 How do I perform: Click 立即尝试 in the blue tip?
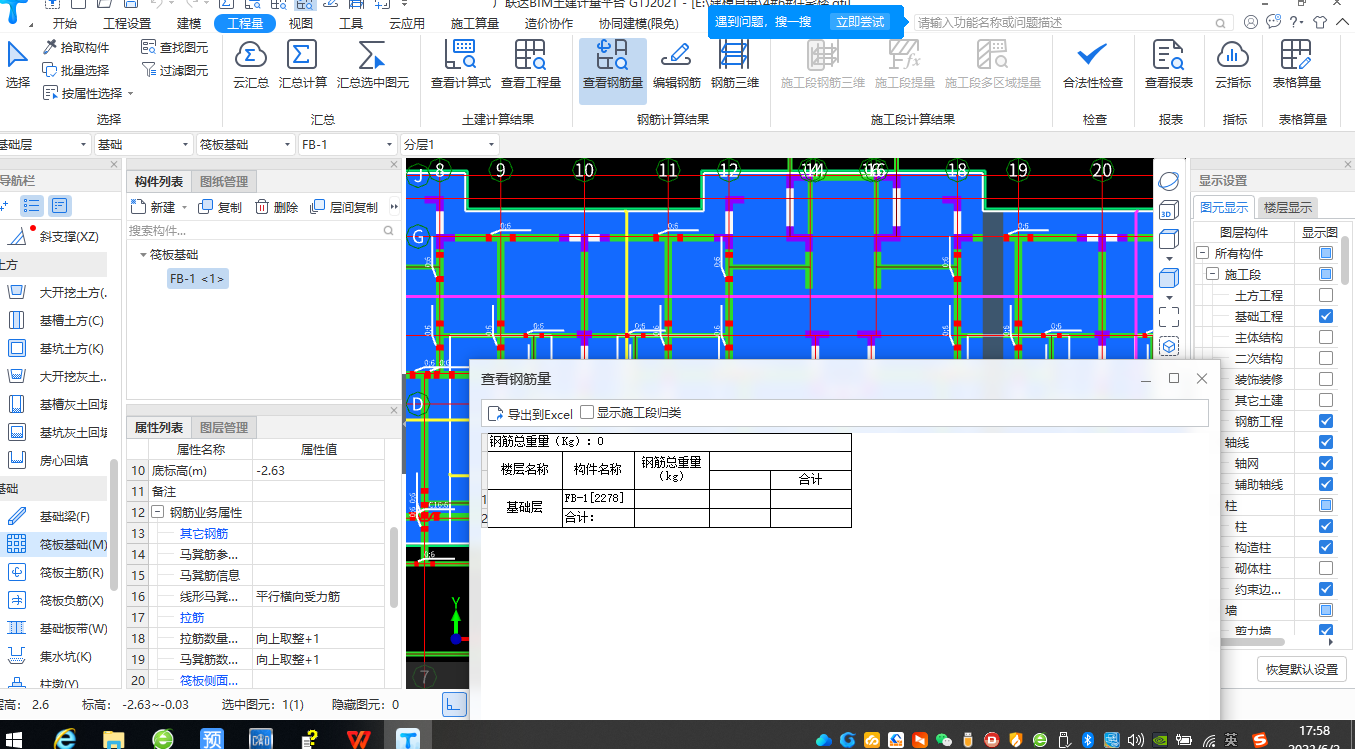pyautogui.click(x=861, y=21)
